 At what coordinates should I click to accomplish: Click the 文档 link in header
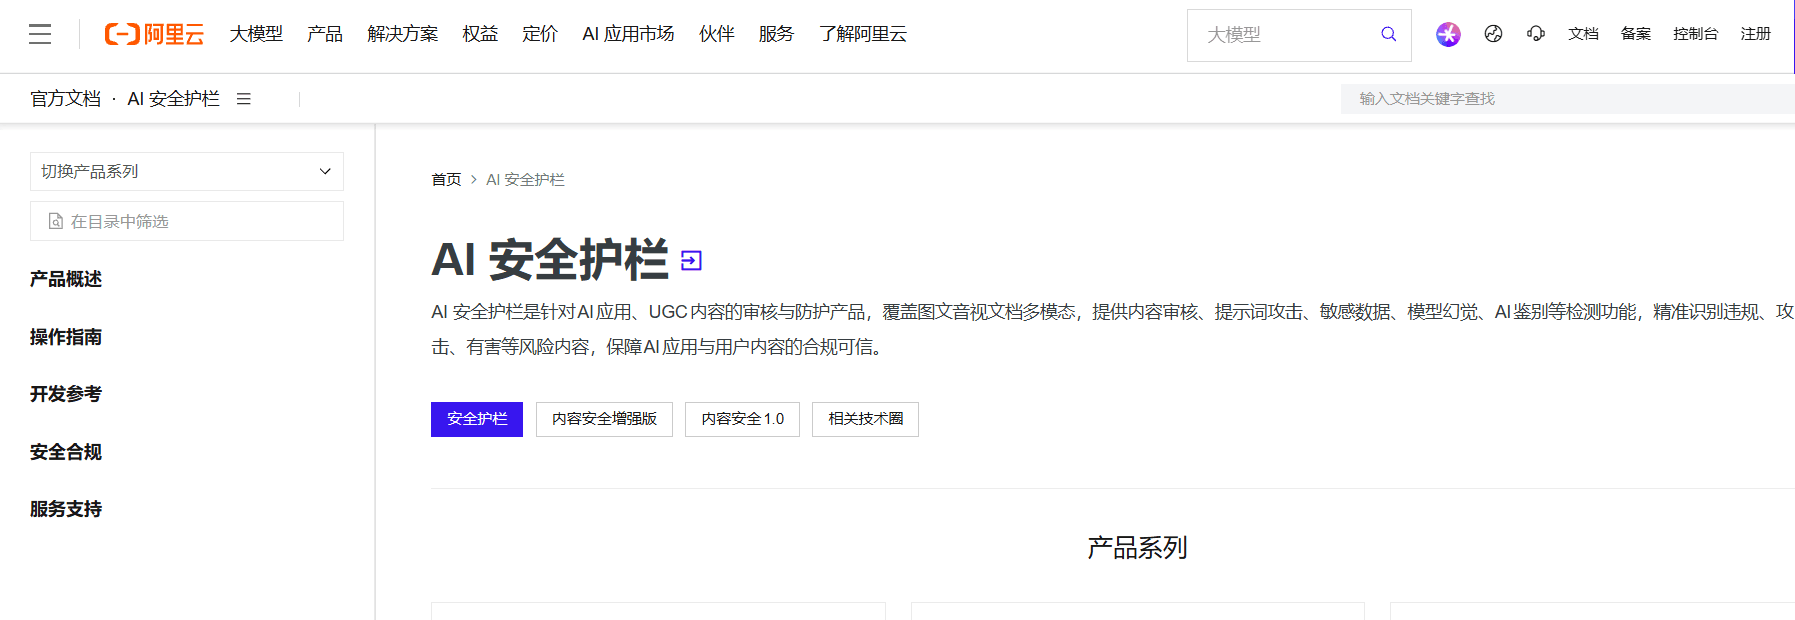1583,34
